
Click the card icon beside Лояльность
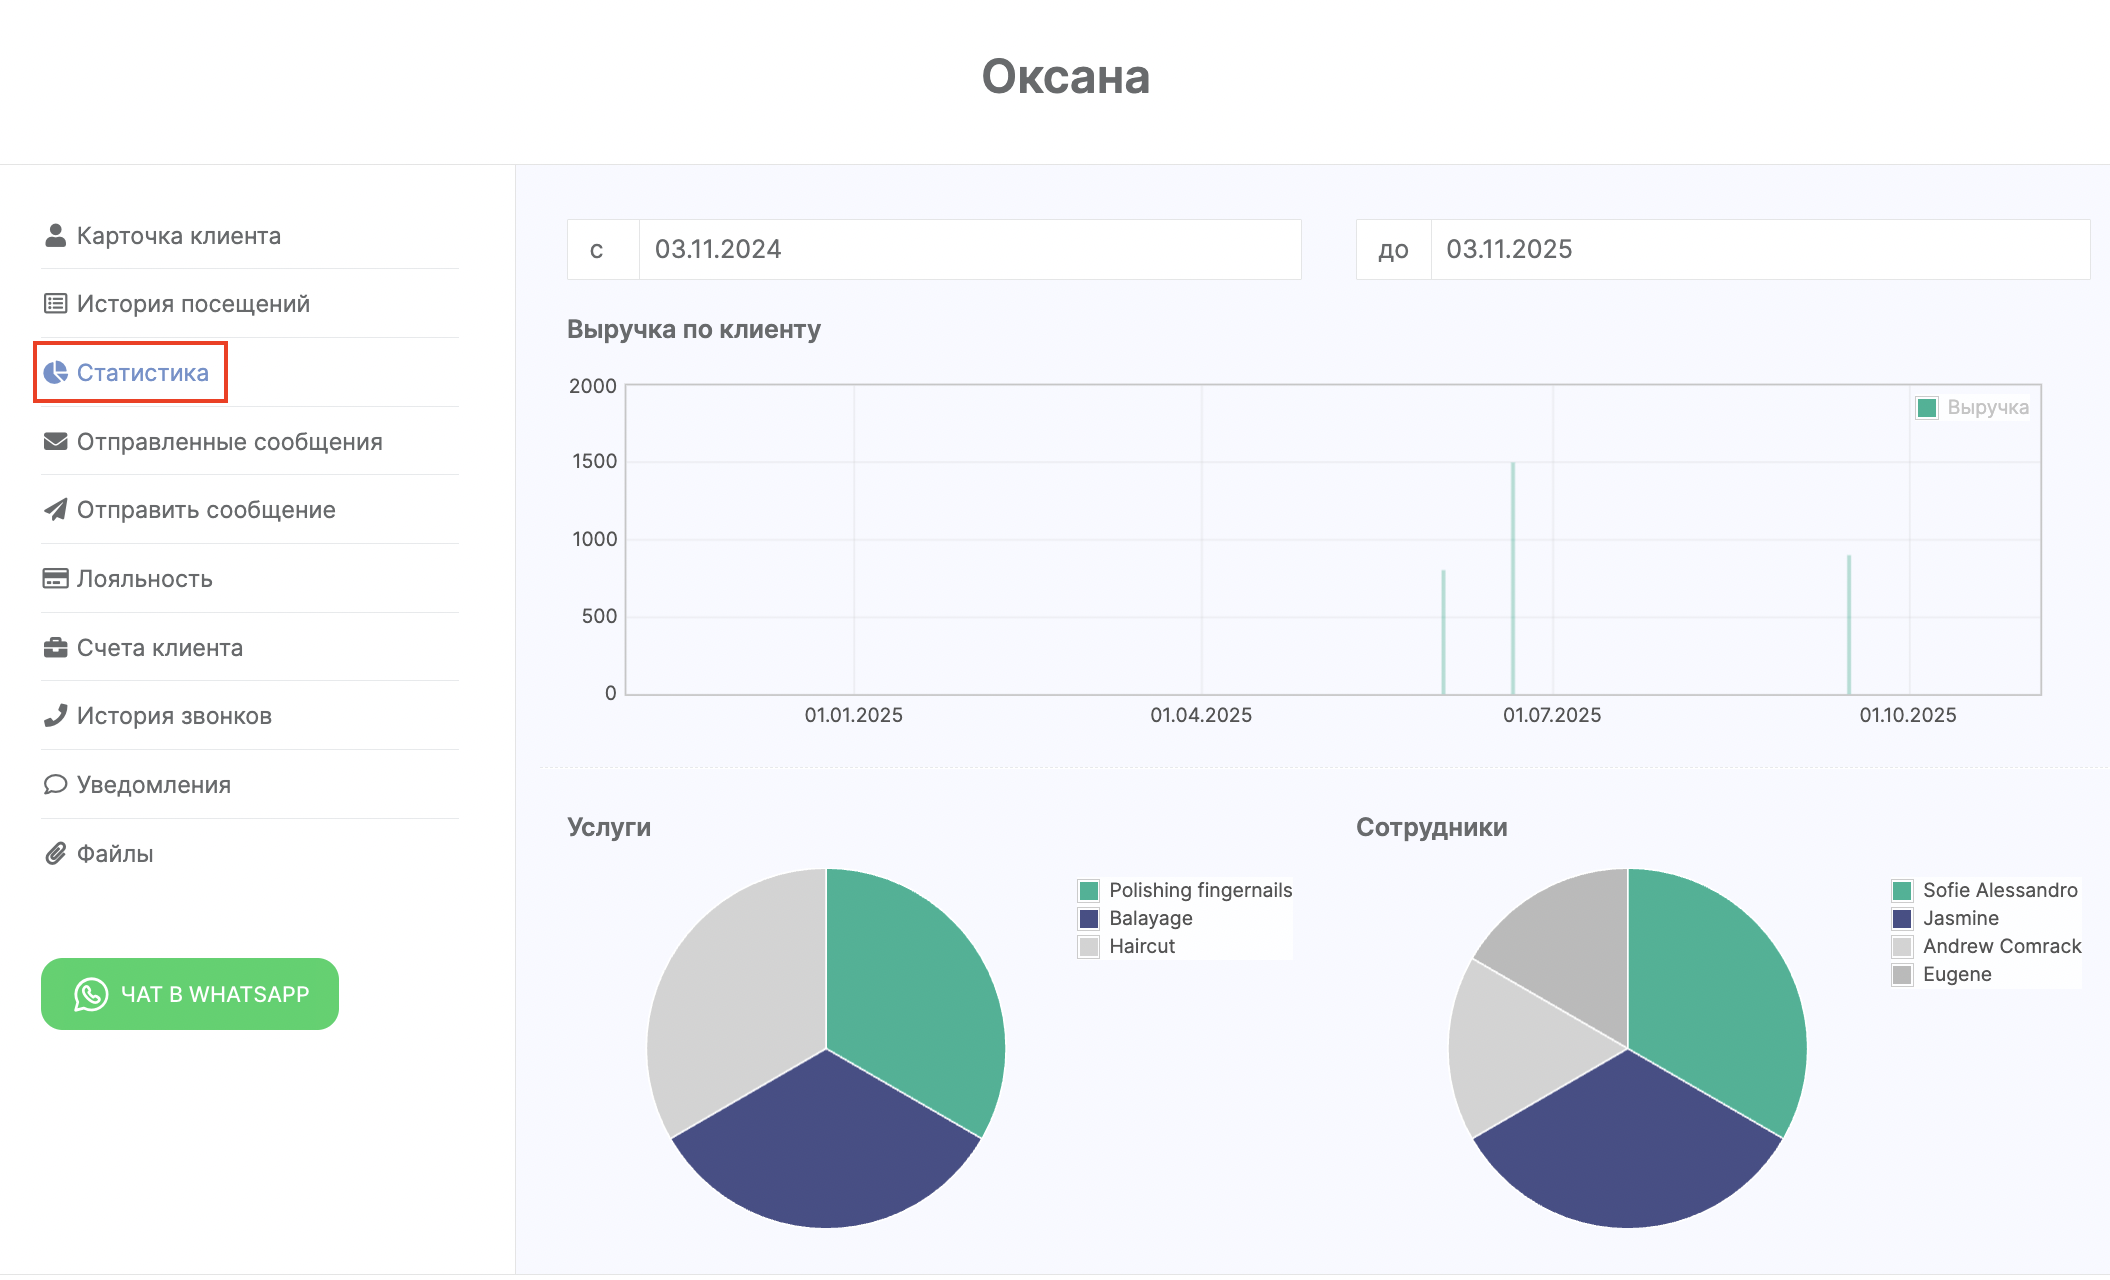[x=55, y=579]
